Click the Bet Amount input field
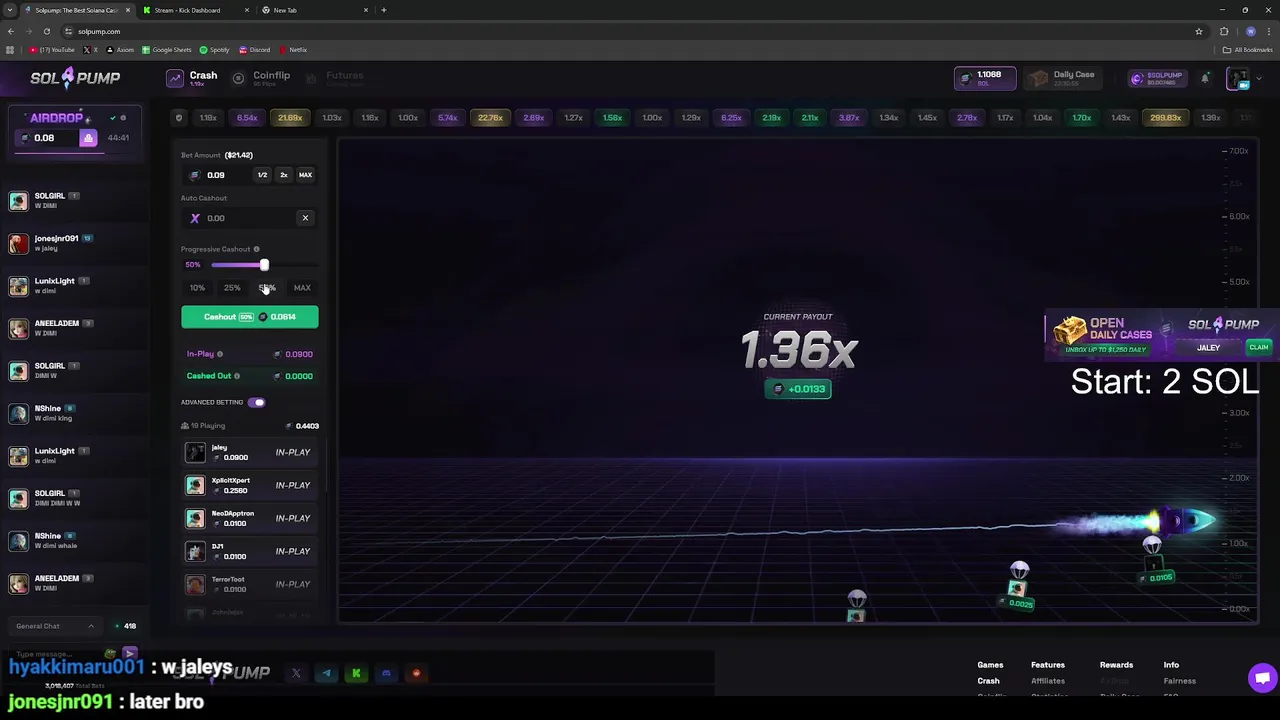The height and width of the screenshot is (720, 1280). (x=217, y=175)
